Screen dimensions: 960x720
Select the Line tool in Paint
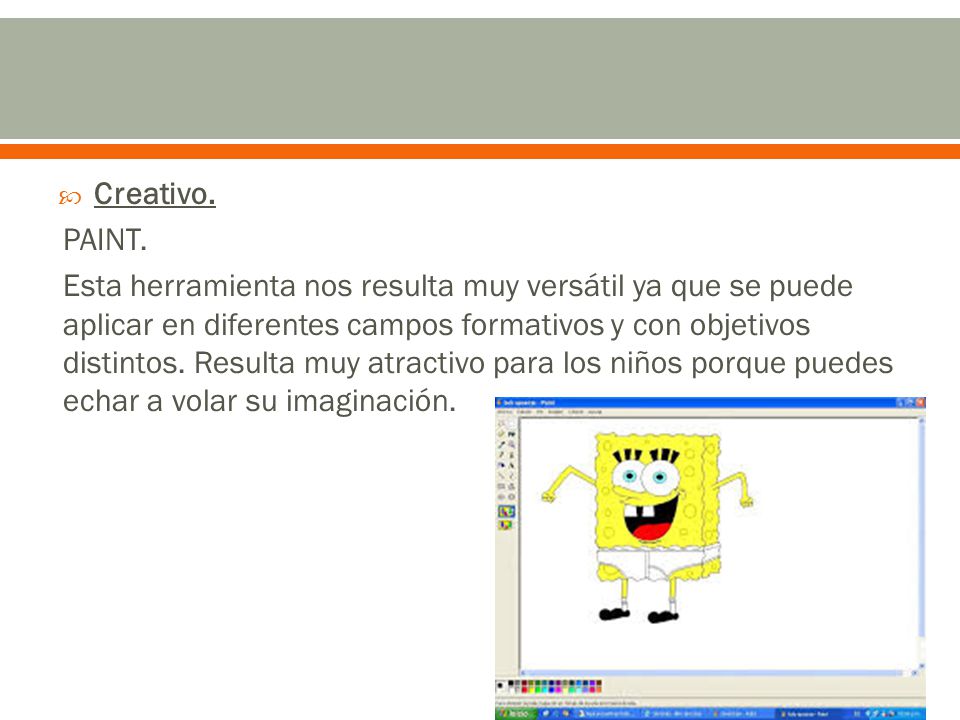point(501,476)
